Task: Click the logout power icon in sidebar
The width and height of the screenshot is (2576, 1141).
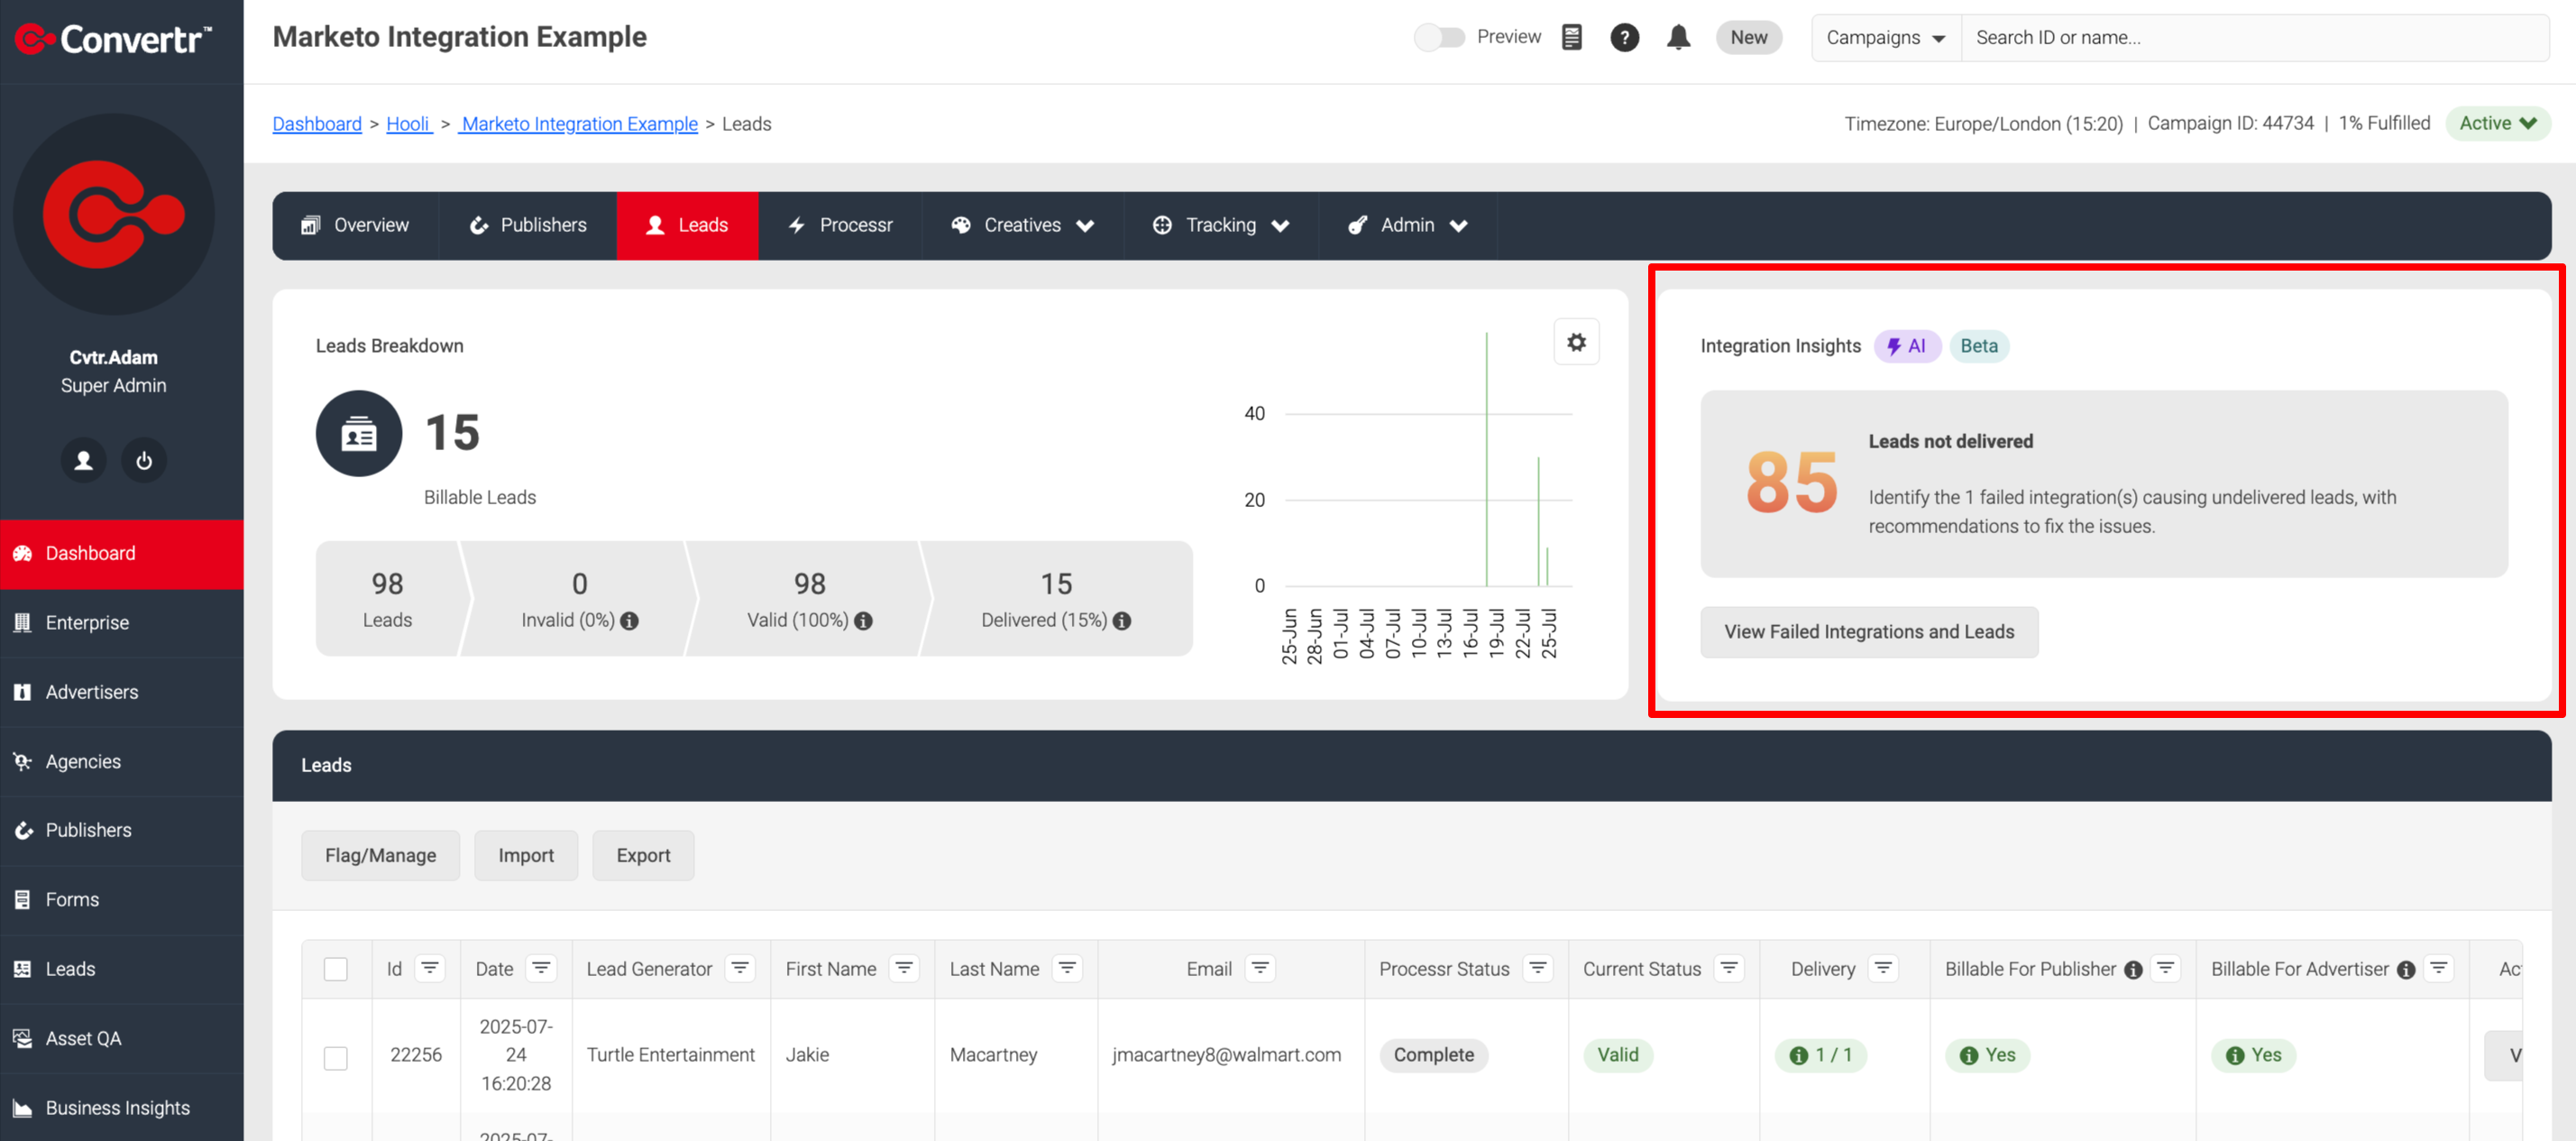Action: (x=144, y=460)
